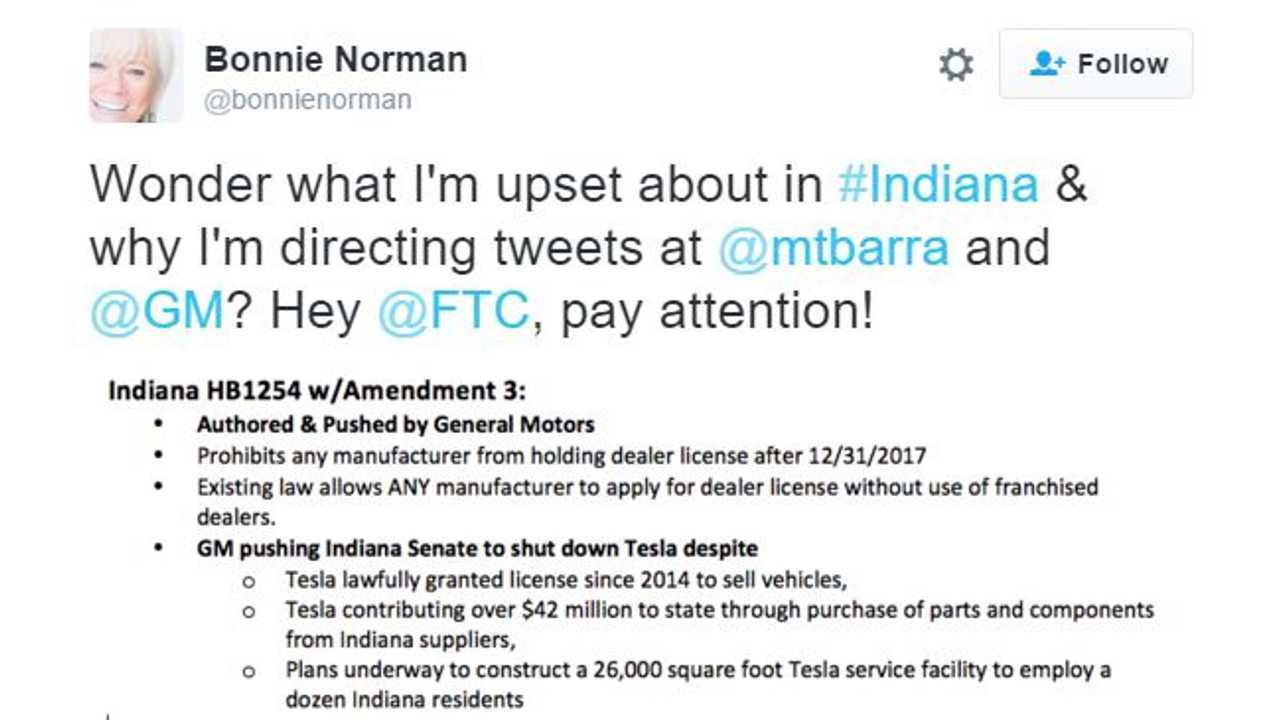
Task: Click the add-person icon beside Follow
Action: tap(1047, 64)
